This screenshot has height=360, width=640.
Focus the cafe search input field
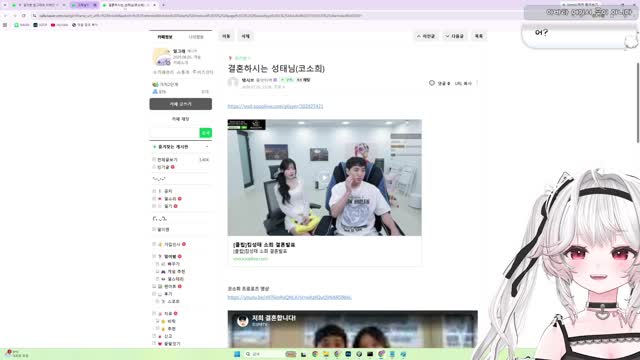[x=174, y=133]
